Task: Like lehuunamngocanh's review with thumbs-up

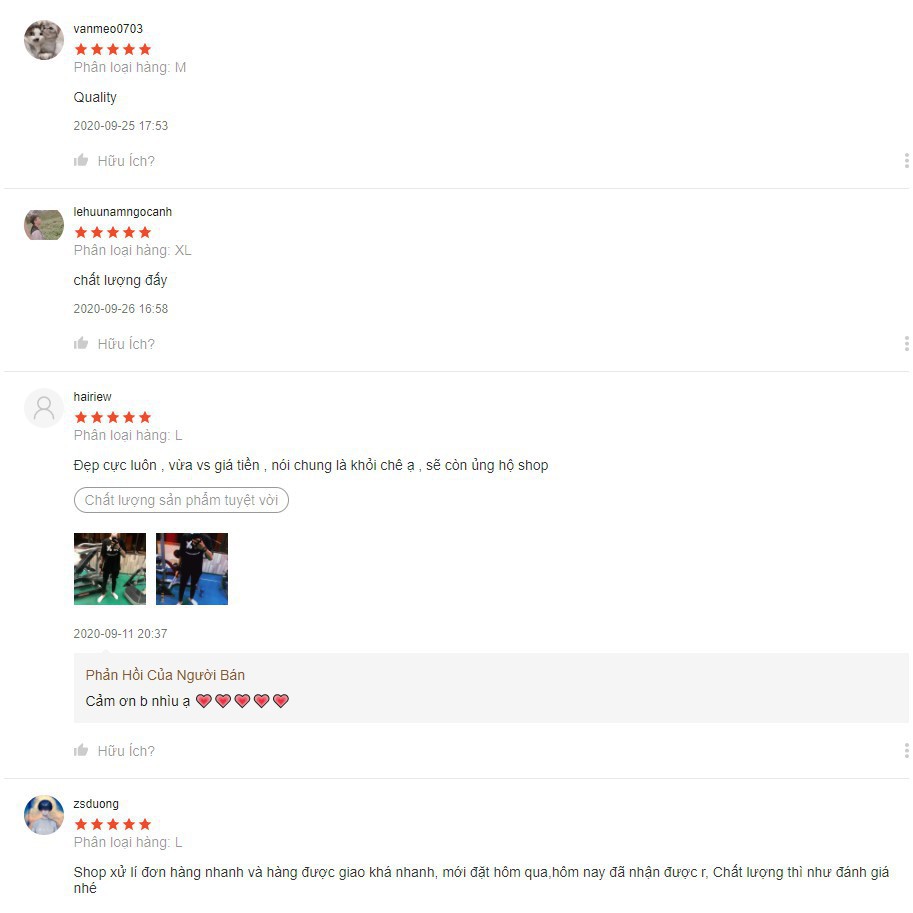Action: pyautogui.click(x=81, y=343)
